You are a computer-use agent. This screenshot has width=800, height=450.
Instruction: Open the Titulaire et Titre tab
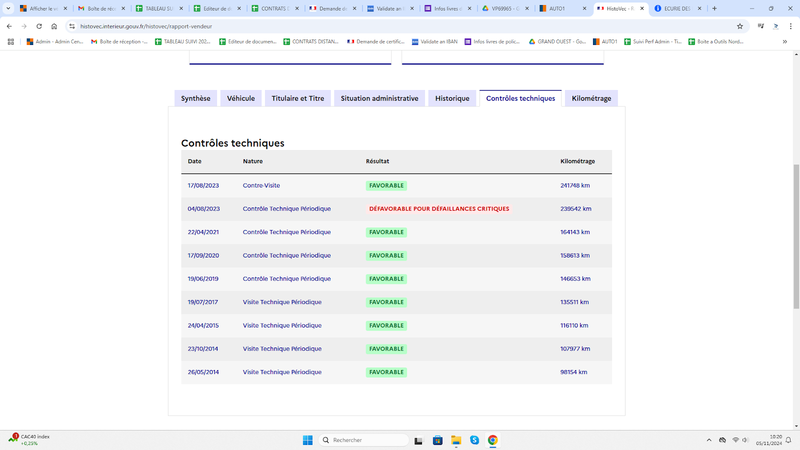(x=297, y=98)
